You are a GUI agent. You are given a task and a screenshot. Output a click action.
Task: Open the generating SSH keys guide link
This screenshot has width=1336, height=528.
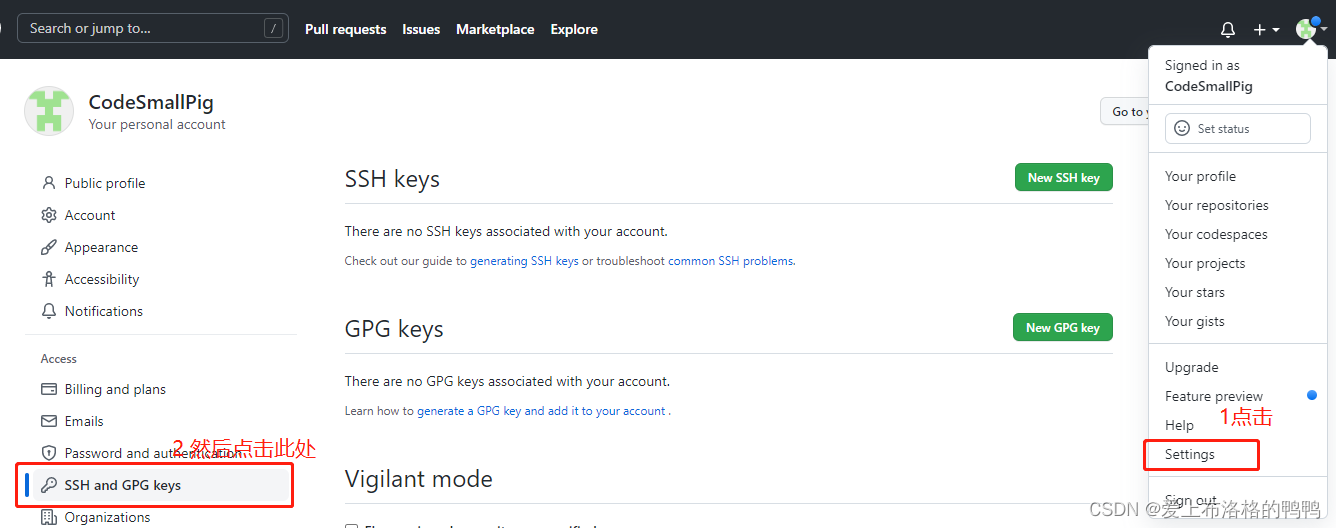[524, 261]
